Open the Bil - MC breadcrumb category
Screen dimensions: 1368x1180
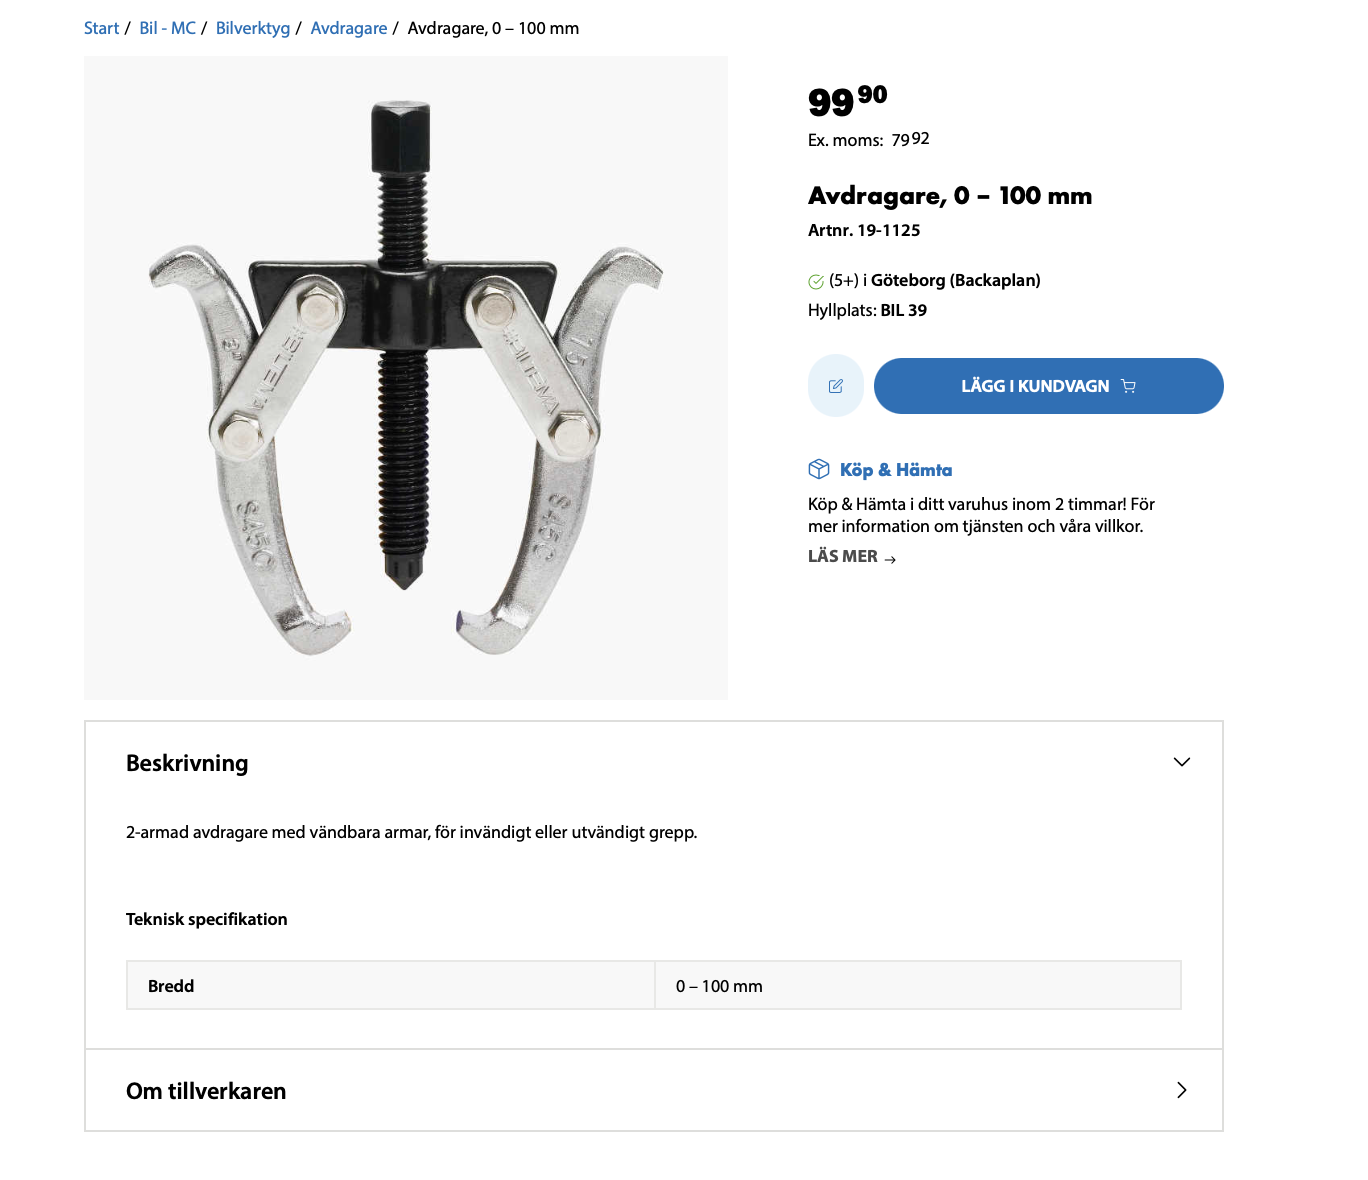coord(167,28)
